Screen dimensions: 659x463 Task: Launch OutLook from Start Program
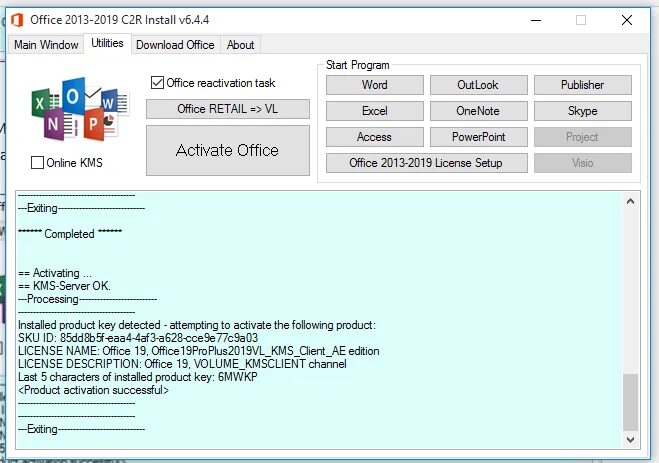point(478,85)
